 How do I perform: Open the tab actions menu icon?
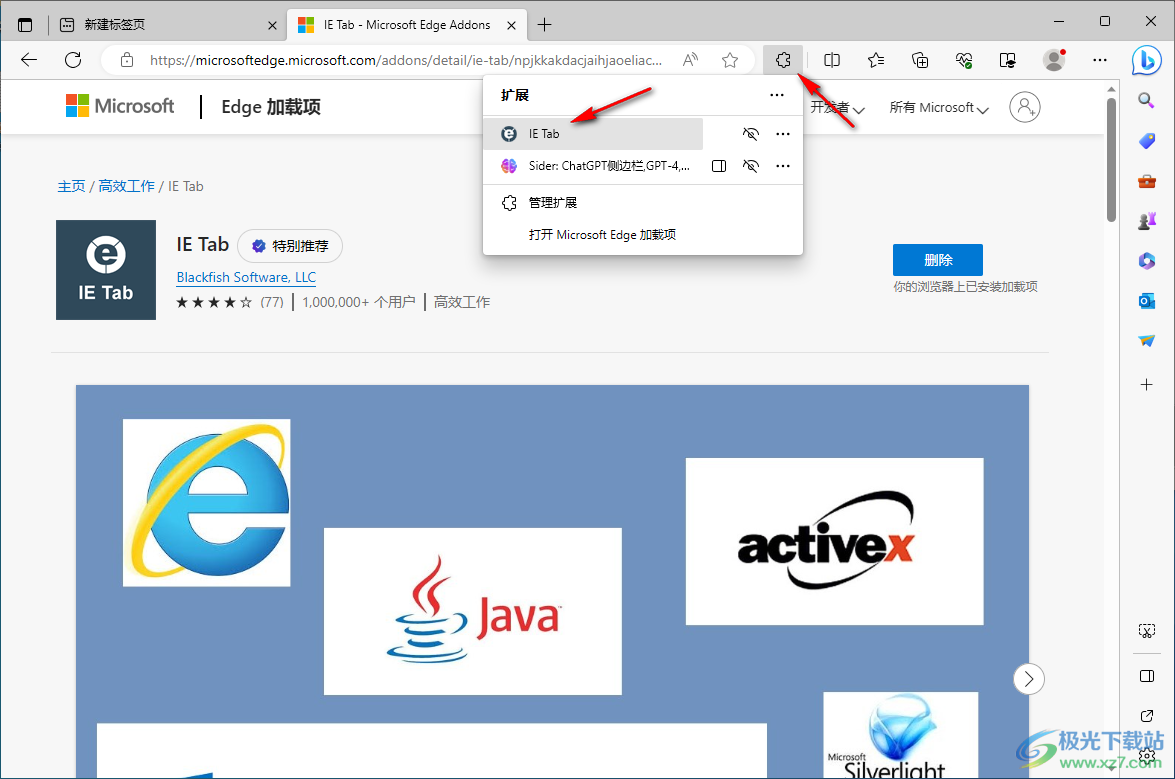[x=25, y=25]
